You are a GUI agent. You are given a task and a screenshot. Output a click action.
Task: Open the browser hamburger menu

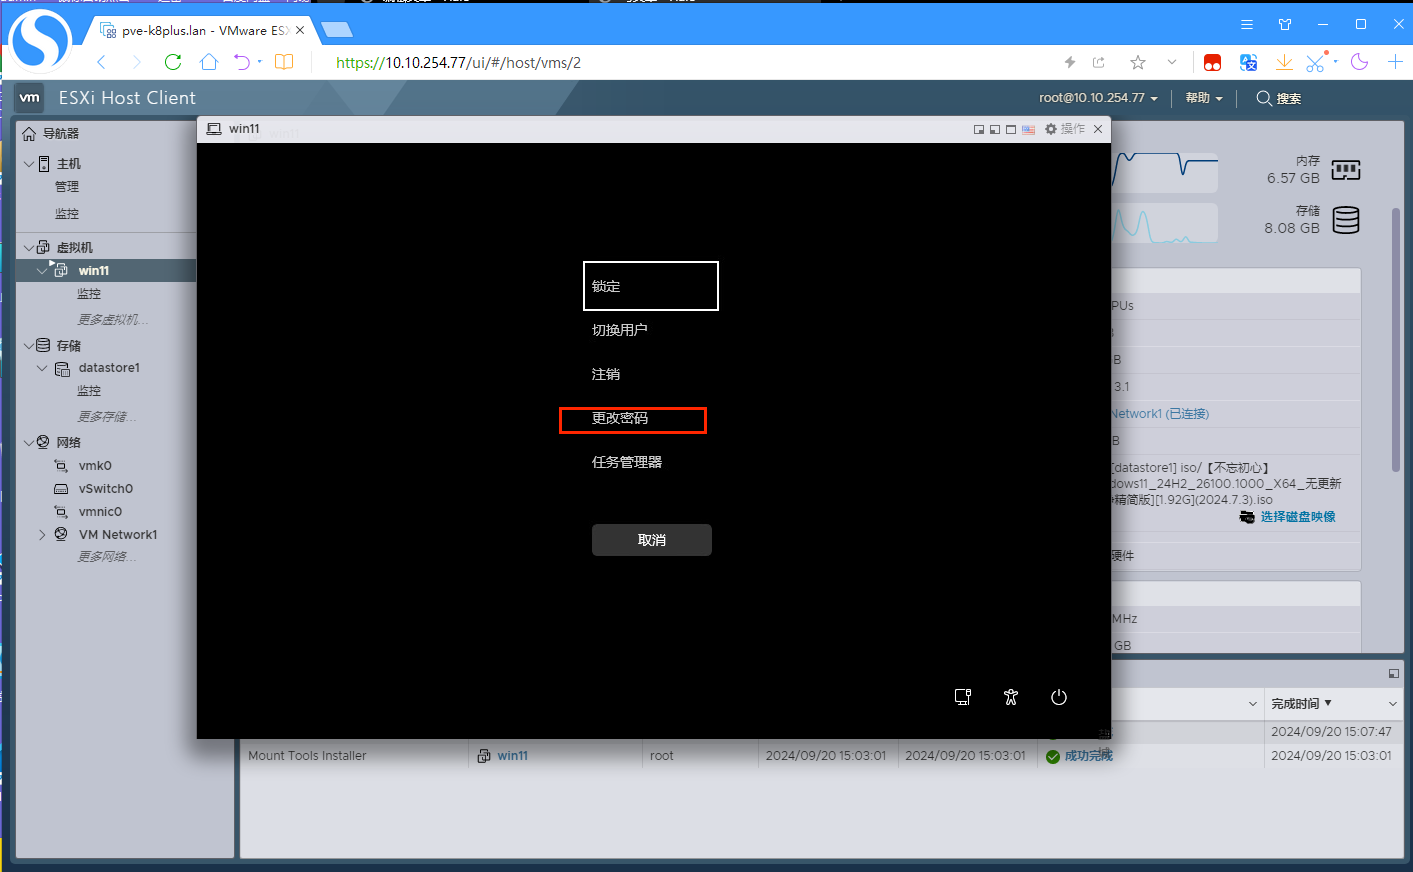pos(1247,24)
